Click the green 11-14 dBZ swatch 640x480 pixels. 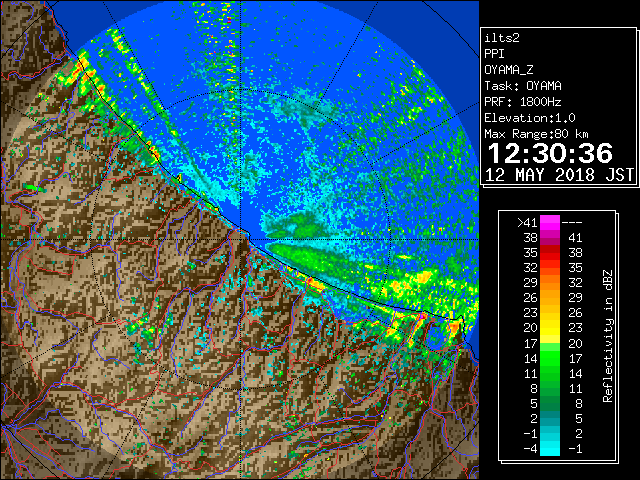coord(550,373)
